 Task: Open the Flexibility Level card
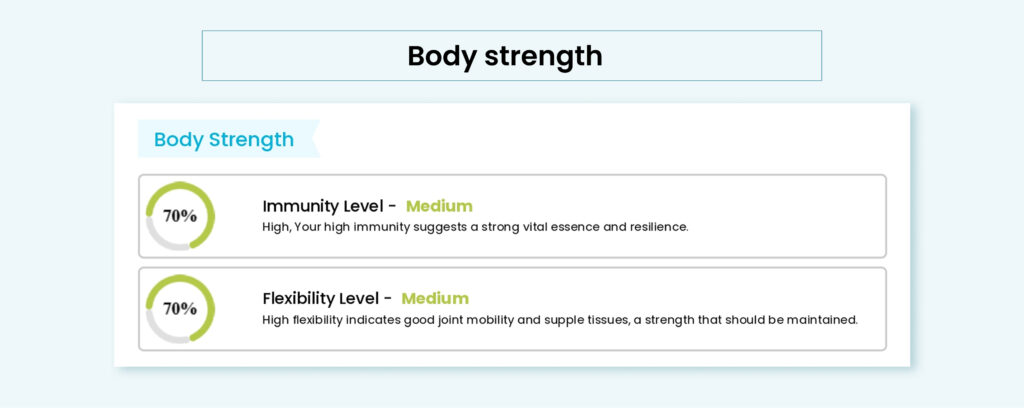click(512, 309)
